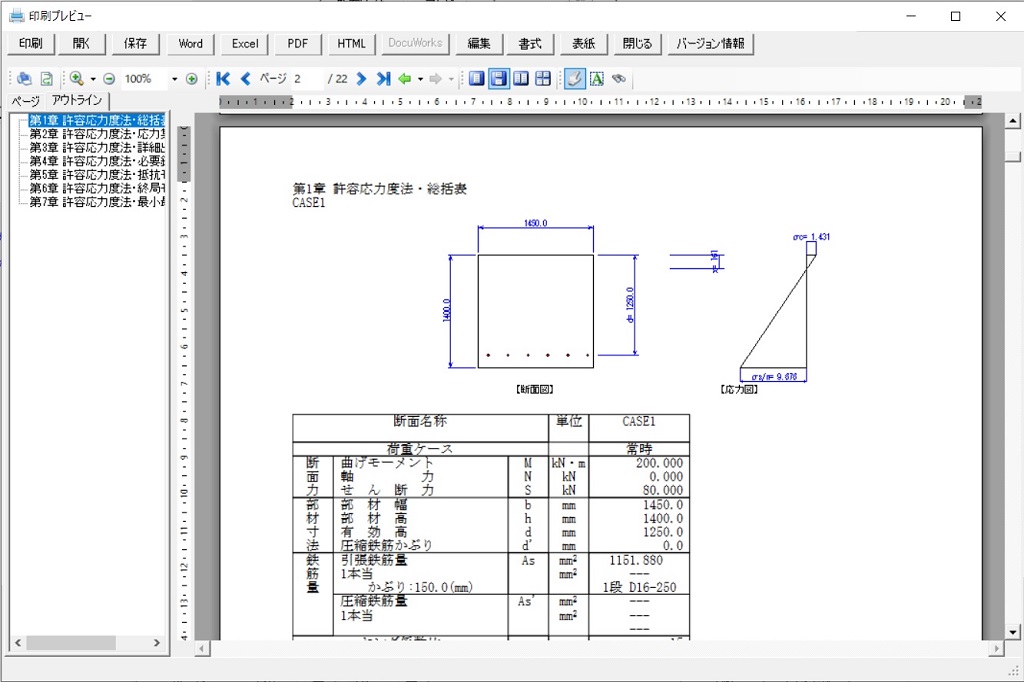Image resolution: width=1024 pixels, height=682 pixels.
Task: Click the 常時 load case cell
Action: click(x=639, y=449)
